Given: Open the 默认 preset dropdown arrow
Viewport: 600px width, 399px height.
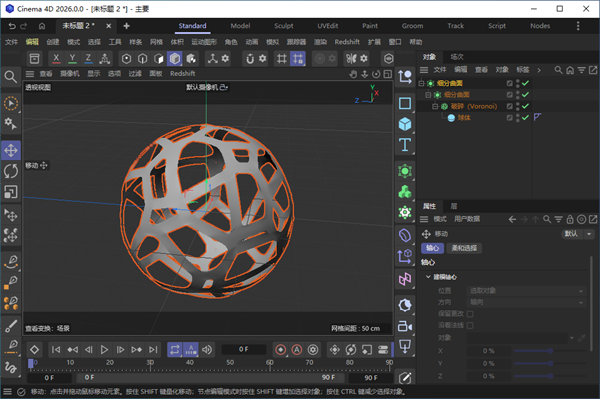Looking at the screenshot, I should coord(589,234).
